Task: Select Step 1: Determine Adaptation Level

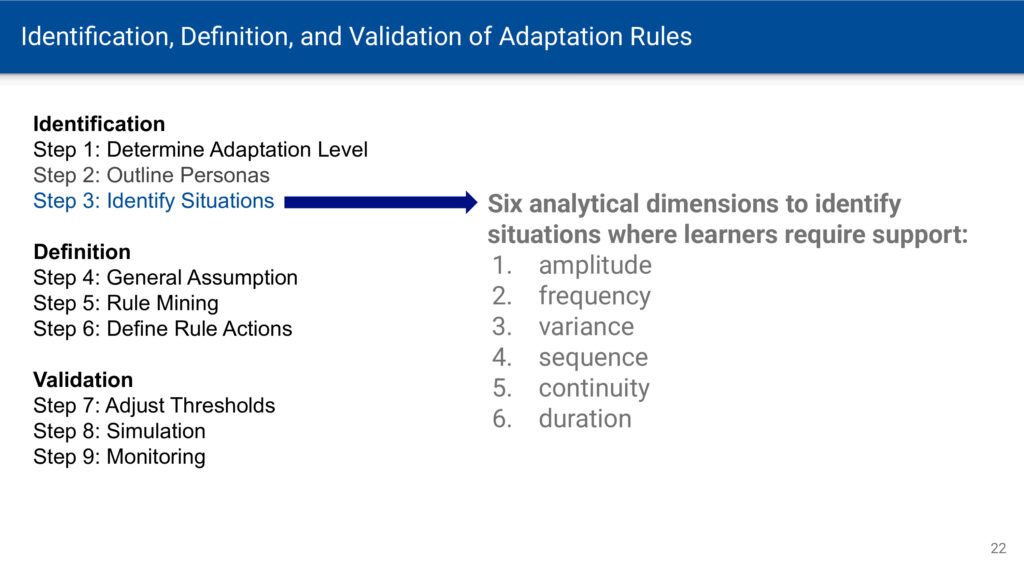Action: coord(200,150)
